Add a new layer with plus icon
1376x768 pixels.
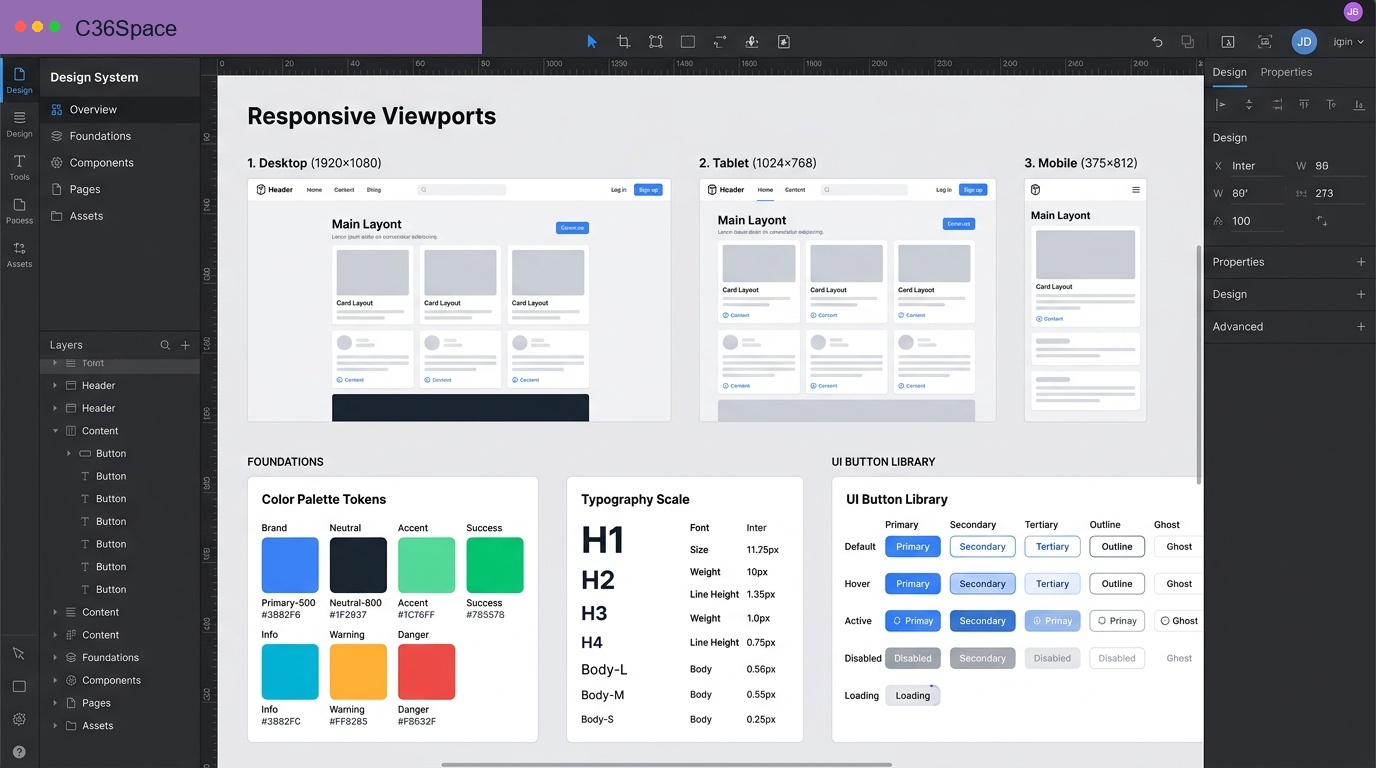185,345
